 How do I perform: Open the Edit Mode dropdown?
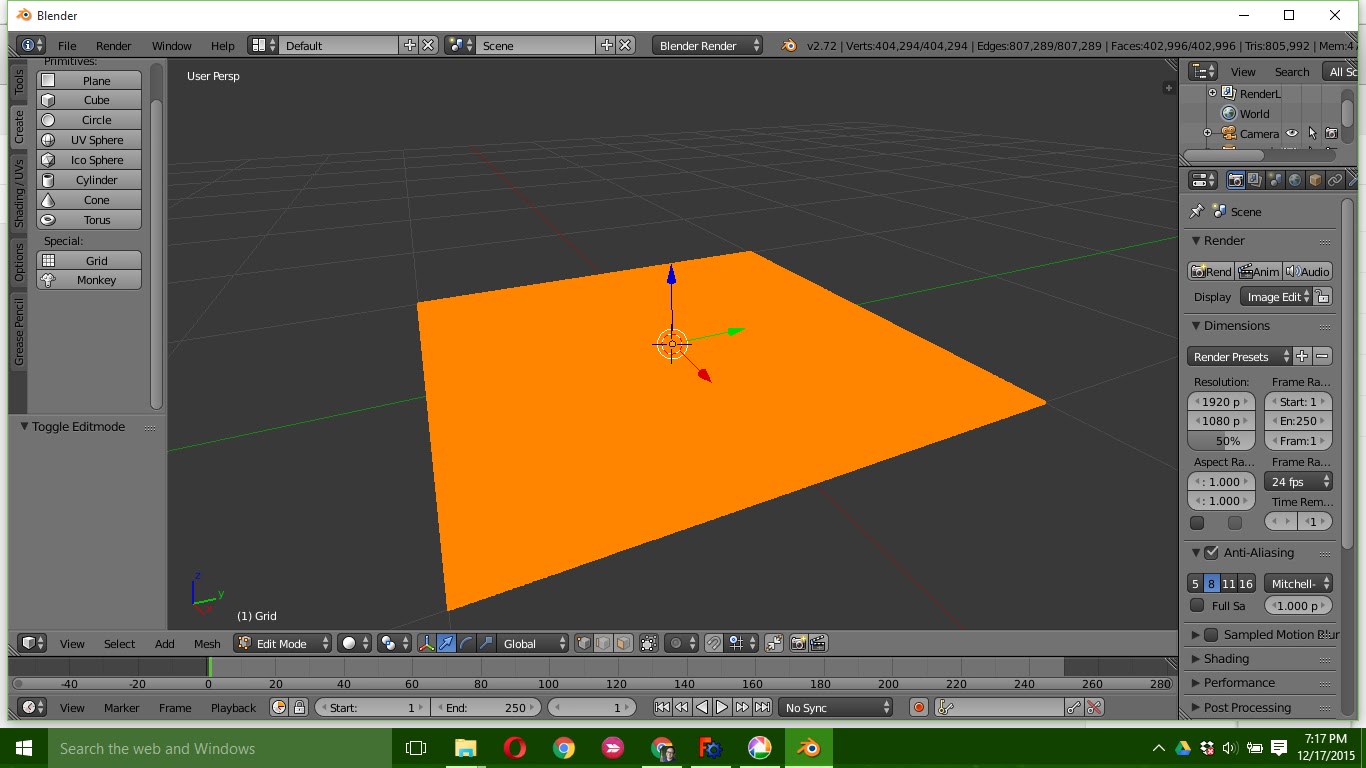283,643
